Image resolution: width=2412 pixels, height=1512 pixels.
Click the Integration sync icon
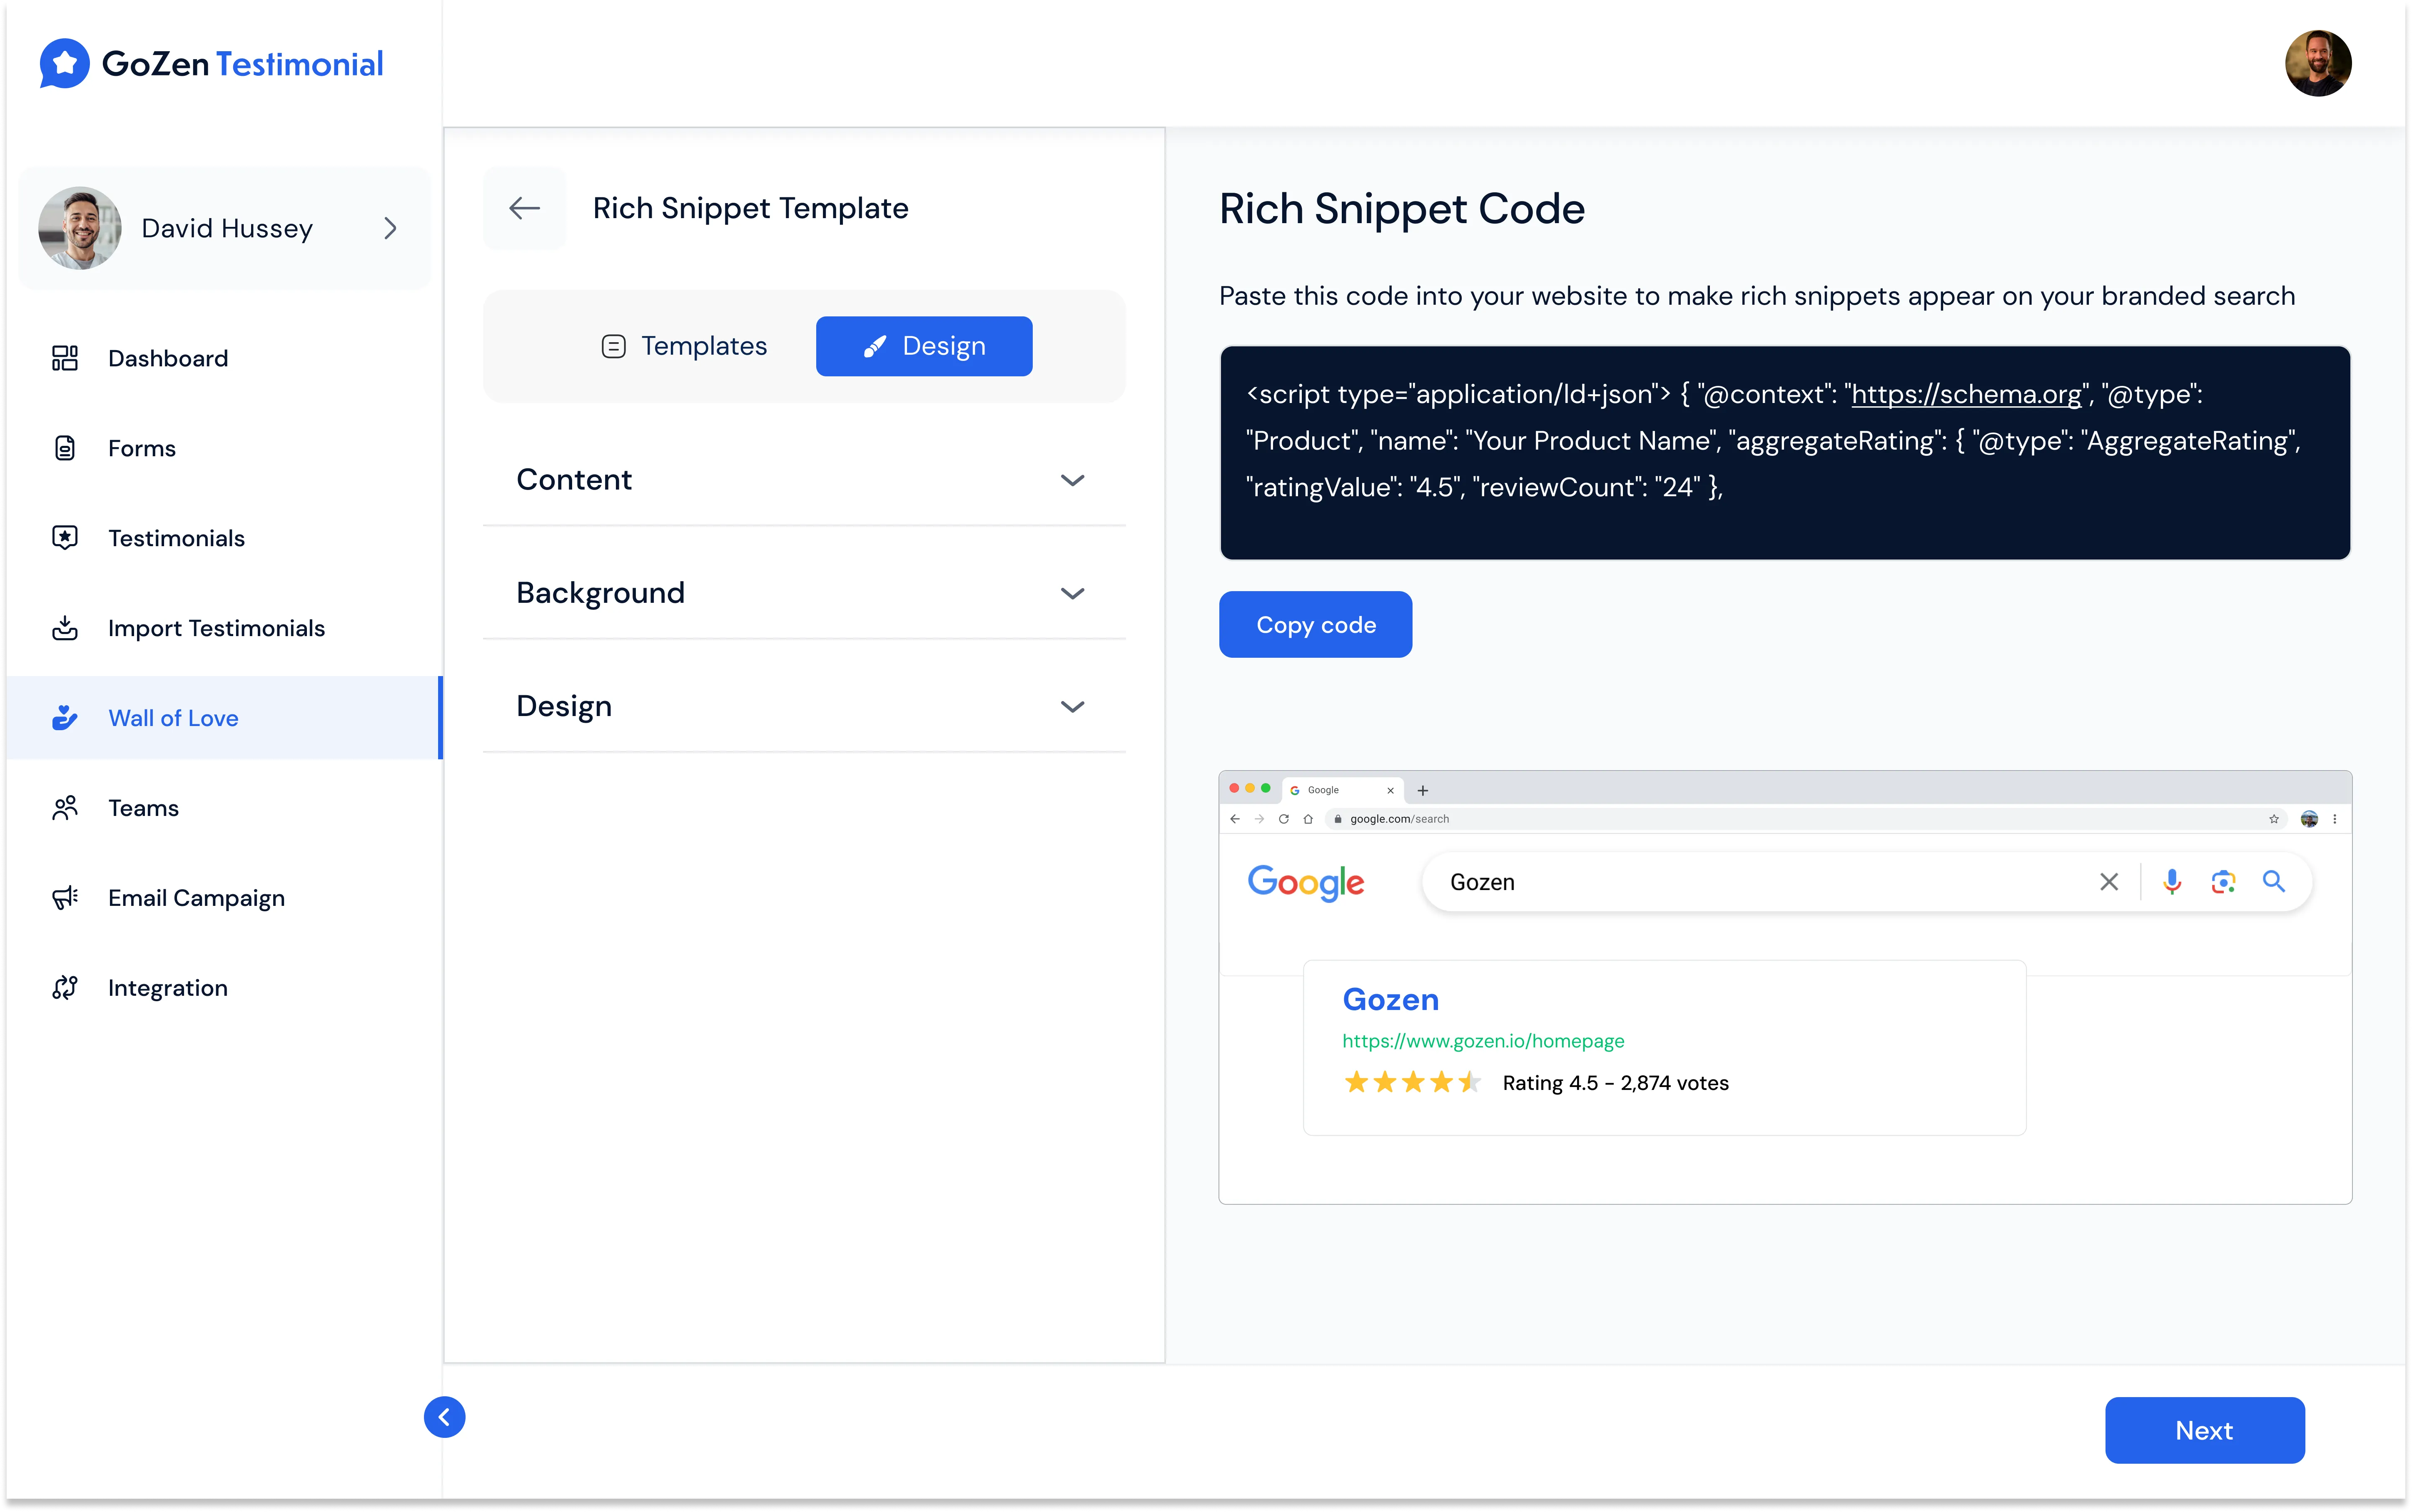tap(65, 988)
